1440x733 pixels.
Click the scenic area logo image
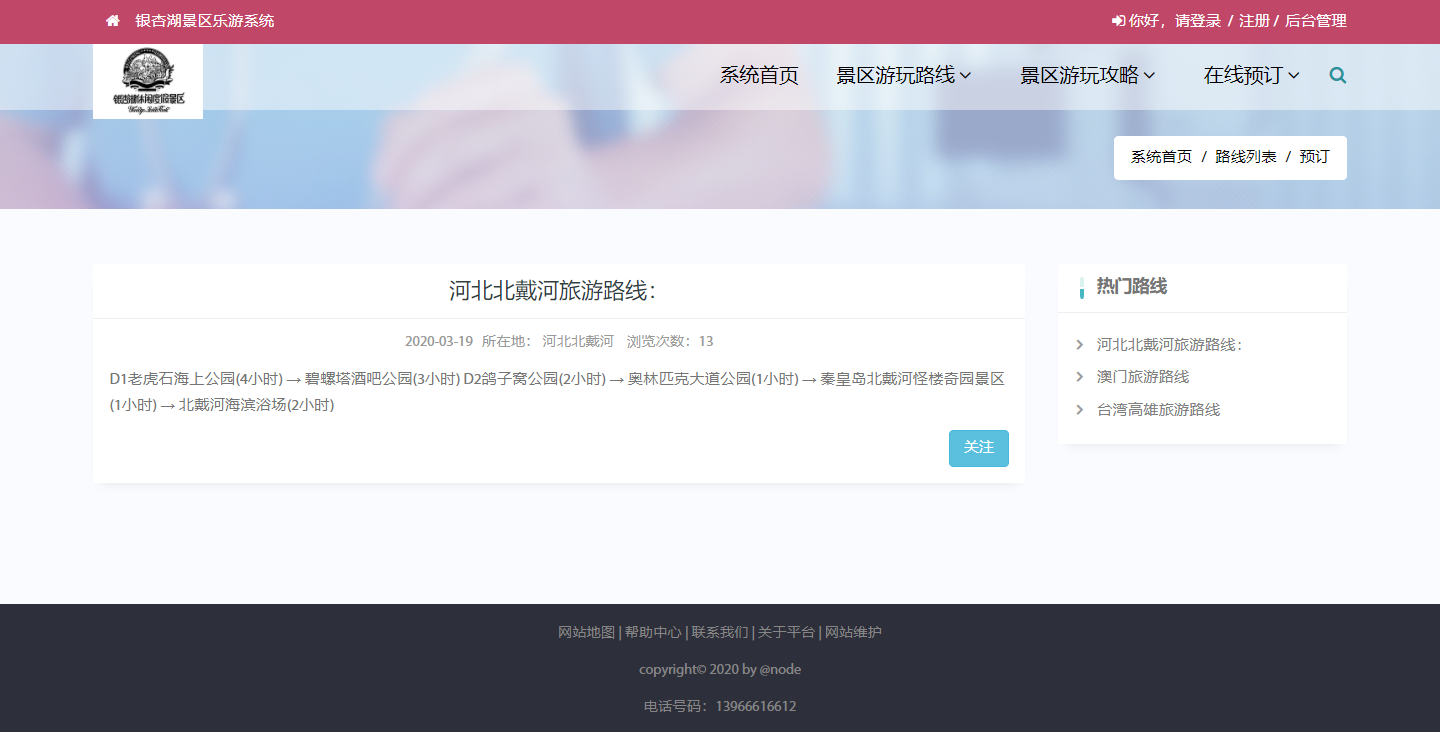(148, 81)
